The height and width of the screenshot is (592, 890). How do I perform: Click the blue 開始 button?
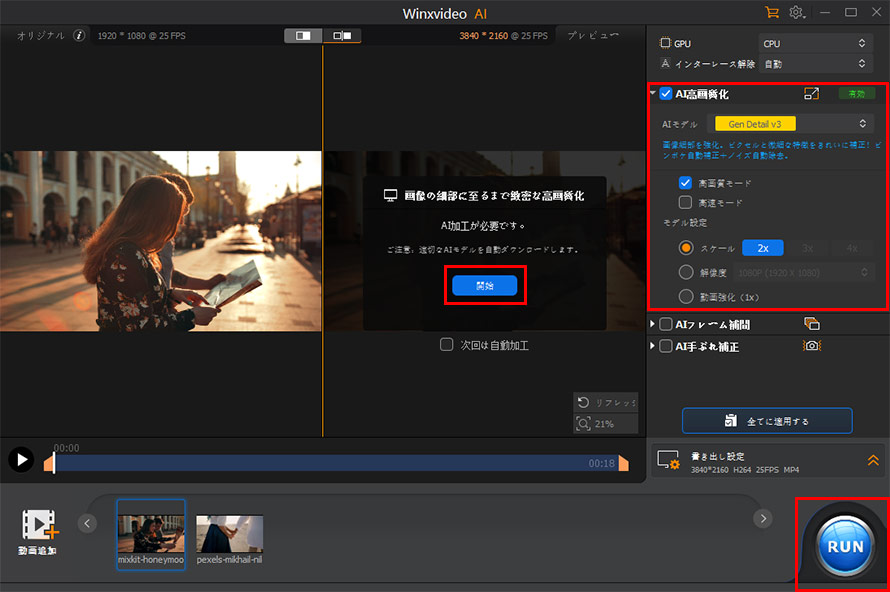point(485,285)
